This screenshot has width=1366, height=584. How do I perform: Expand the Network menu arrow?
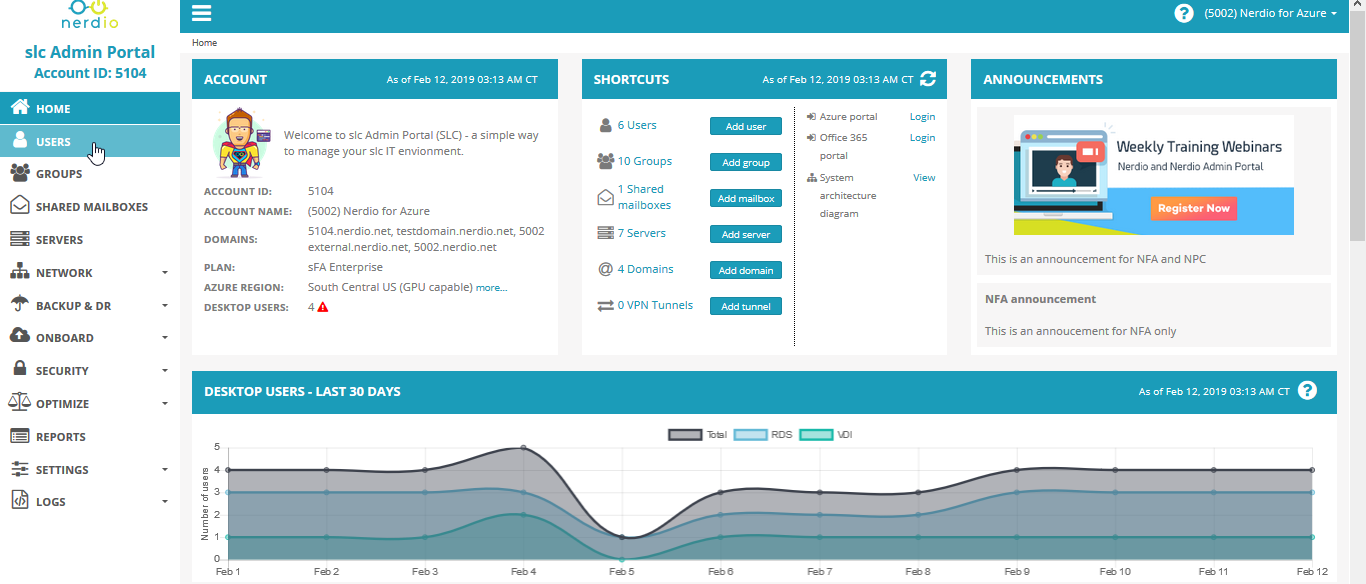point(165,272)
